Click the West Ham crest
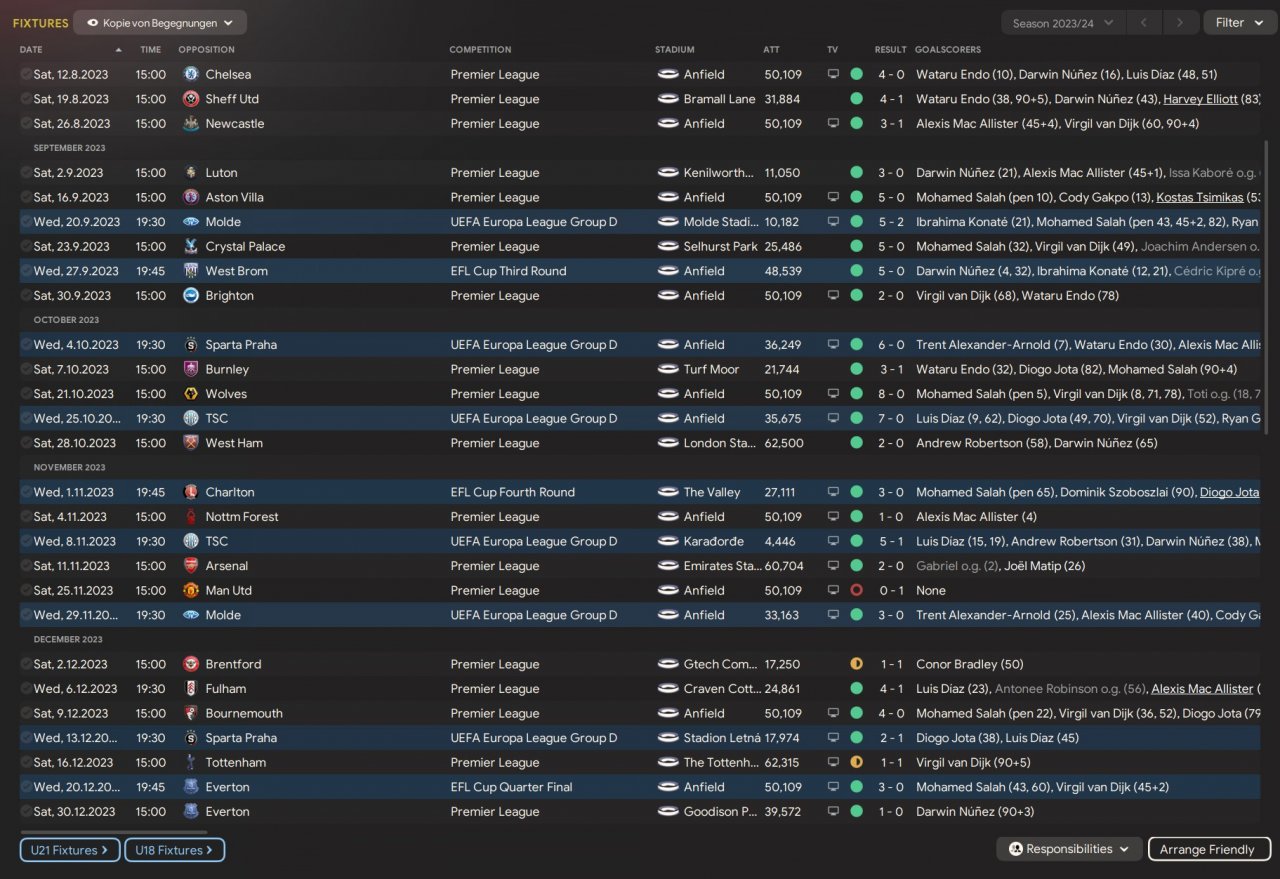The width and height of the screenshot is (1280, 879). [x=191, y=443]
